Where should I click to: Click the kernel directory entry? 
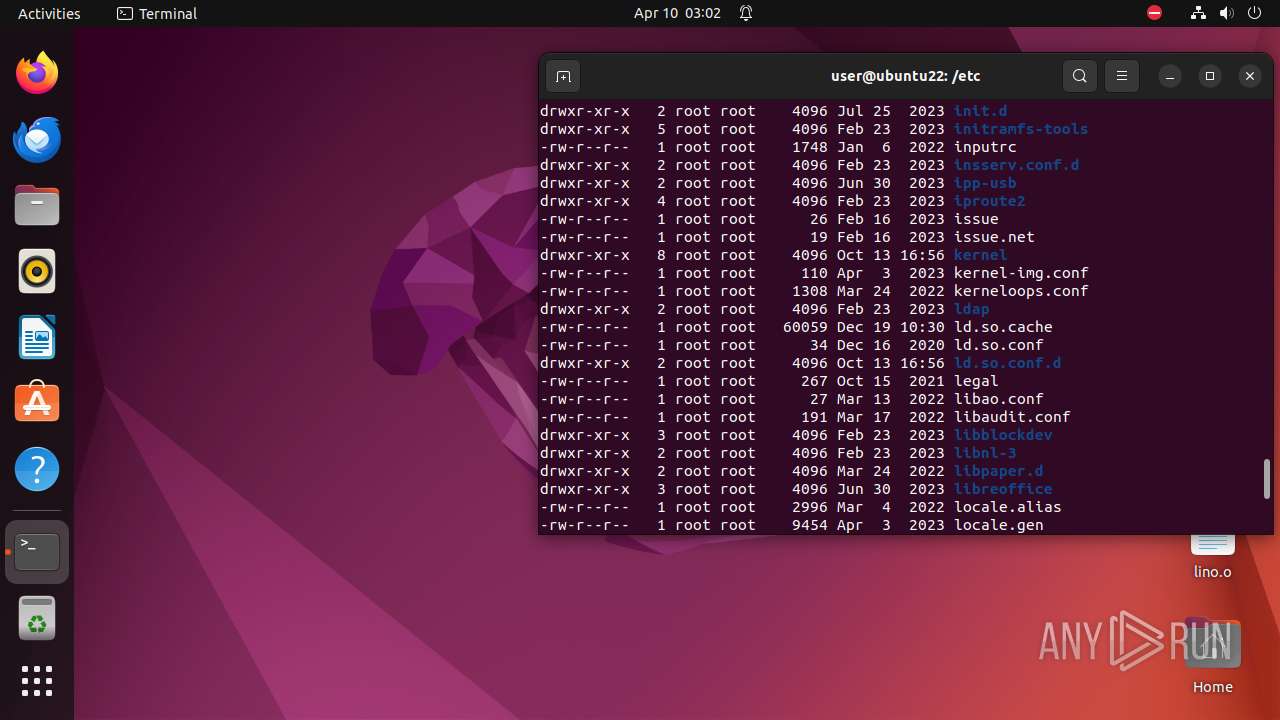[980, 255]
